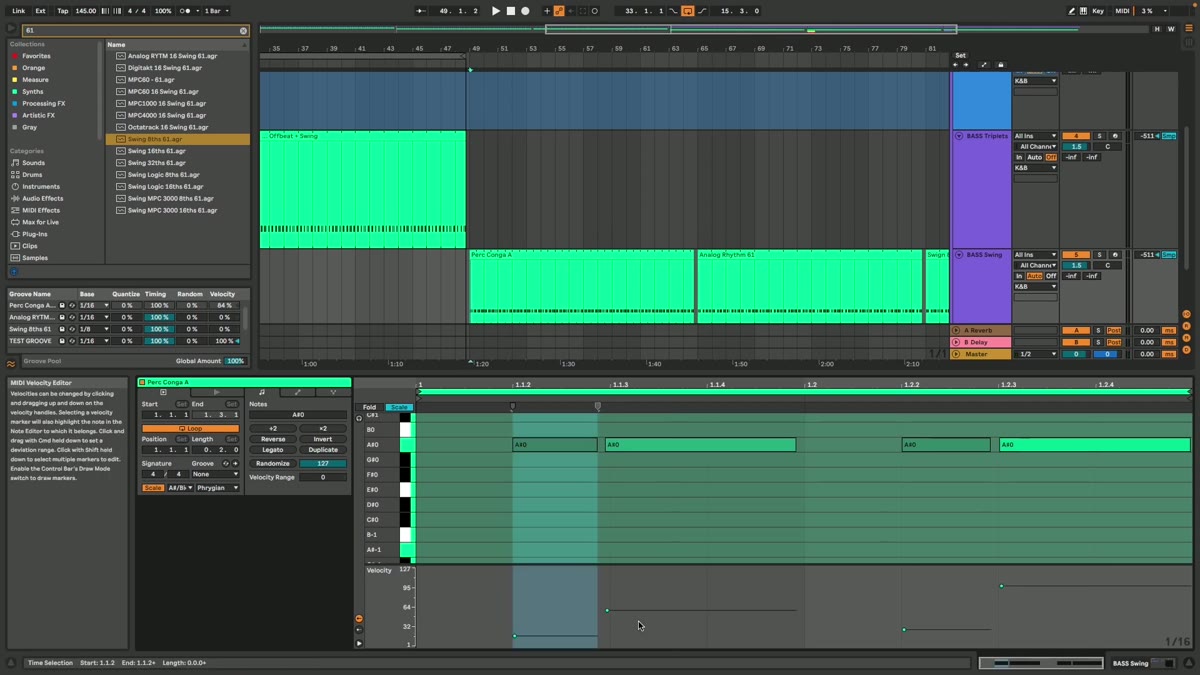This screenshot has width=1200, height=675.
Task: Click the Randomize velocity button
Action: 272,464
